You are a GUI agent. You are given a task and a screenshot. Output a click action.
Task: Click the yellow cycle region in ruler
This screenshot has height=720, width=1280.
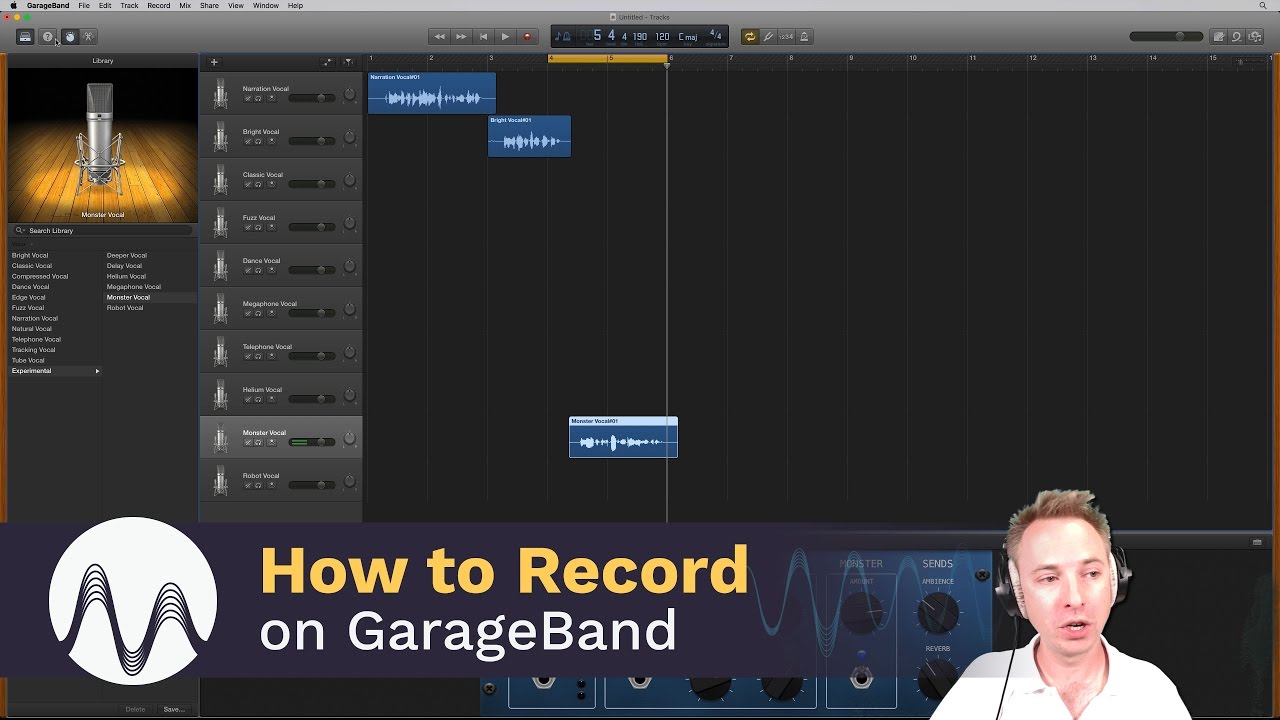[x=608, y=58]
